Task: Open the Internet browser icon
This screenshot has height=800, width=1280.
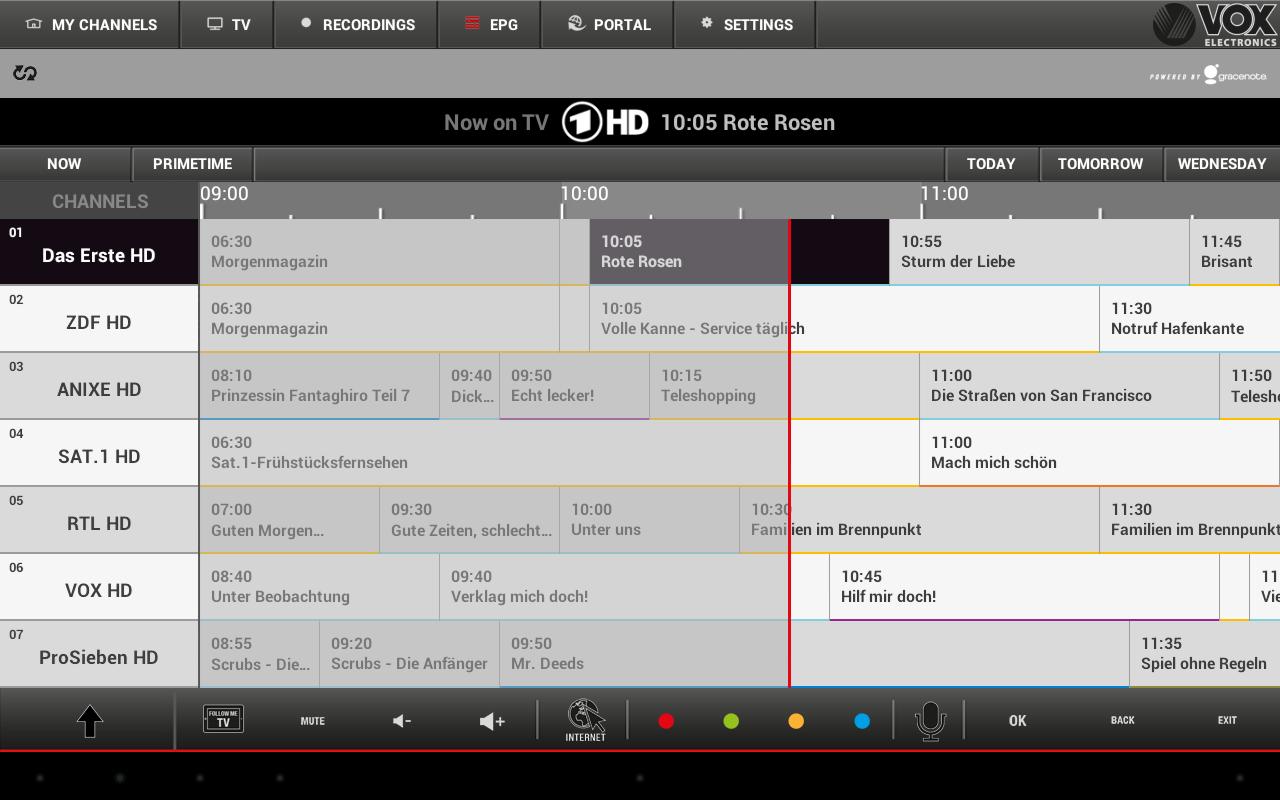Action: pyautogui.click(x=586, y=720)
